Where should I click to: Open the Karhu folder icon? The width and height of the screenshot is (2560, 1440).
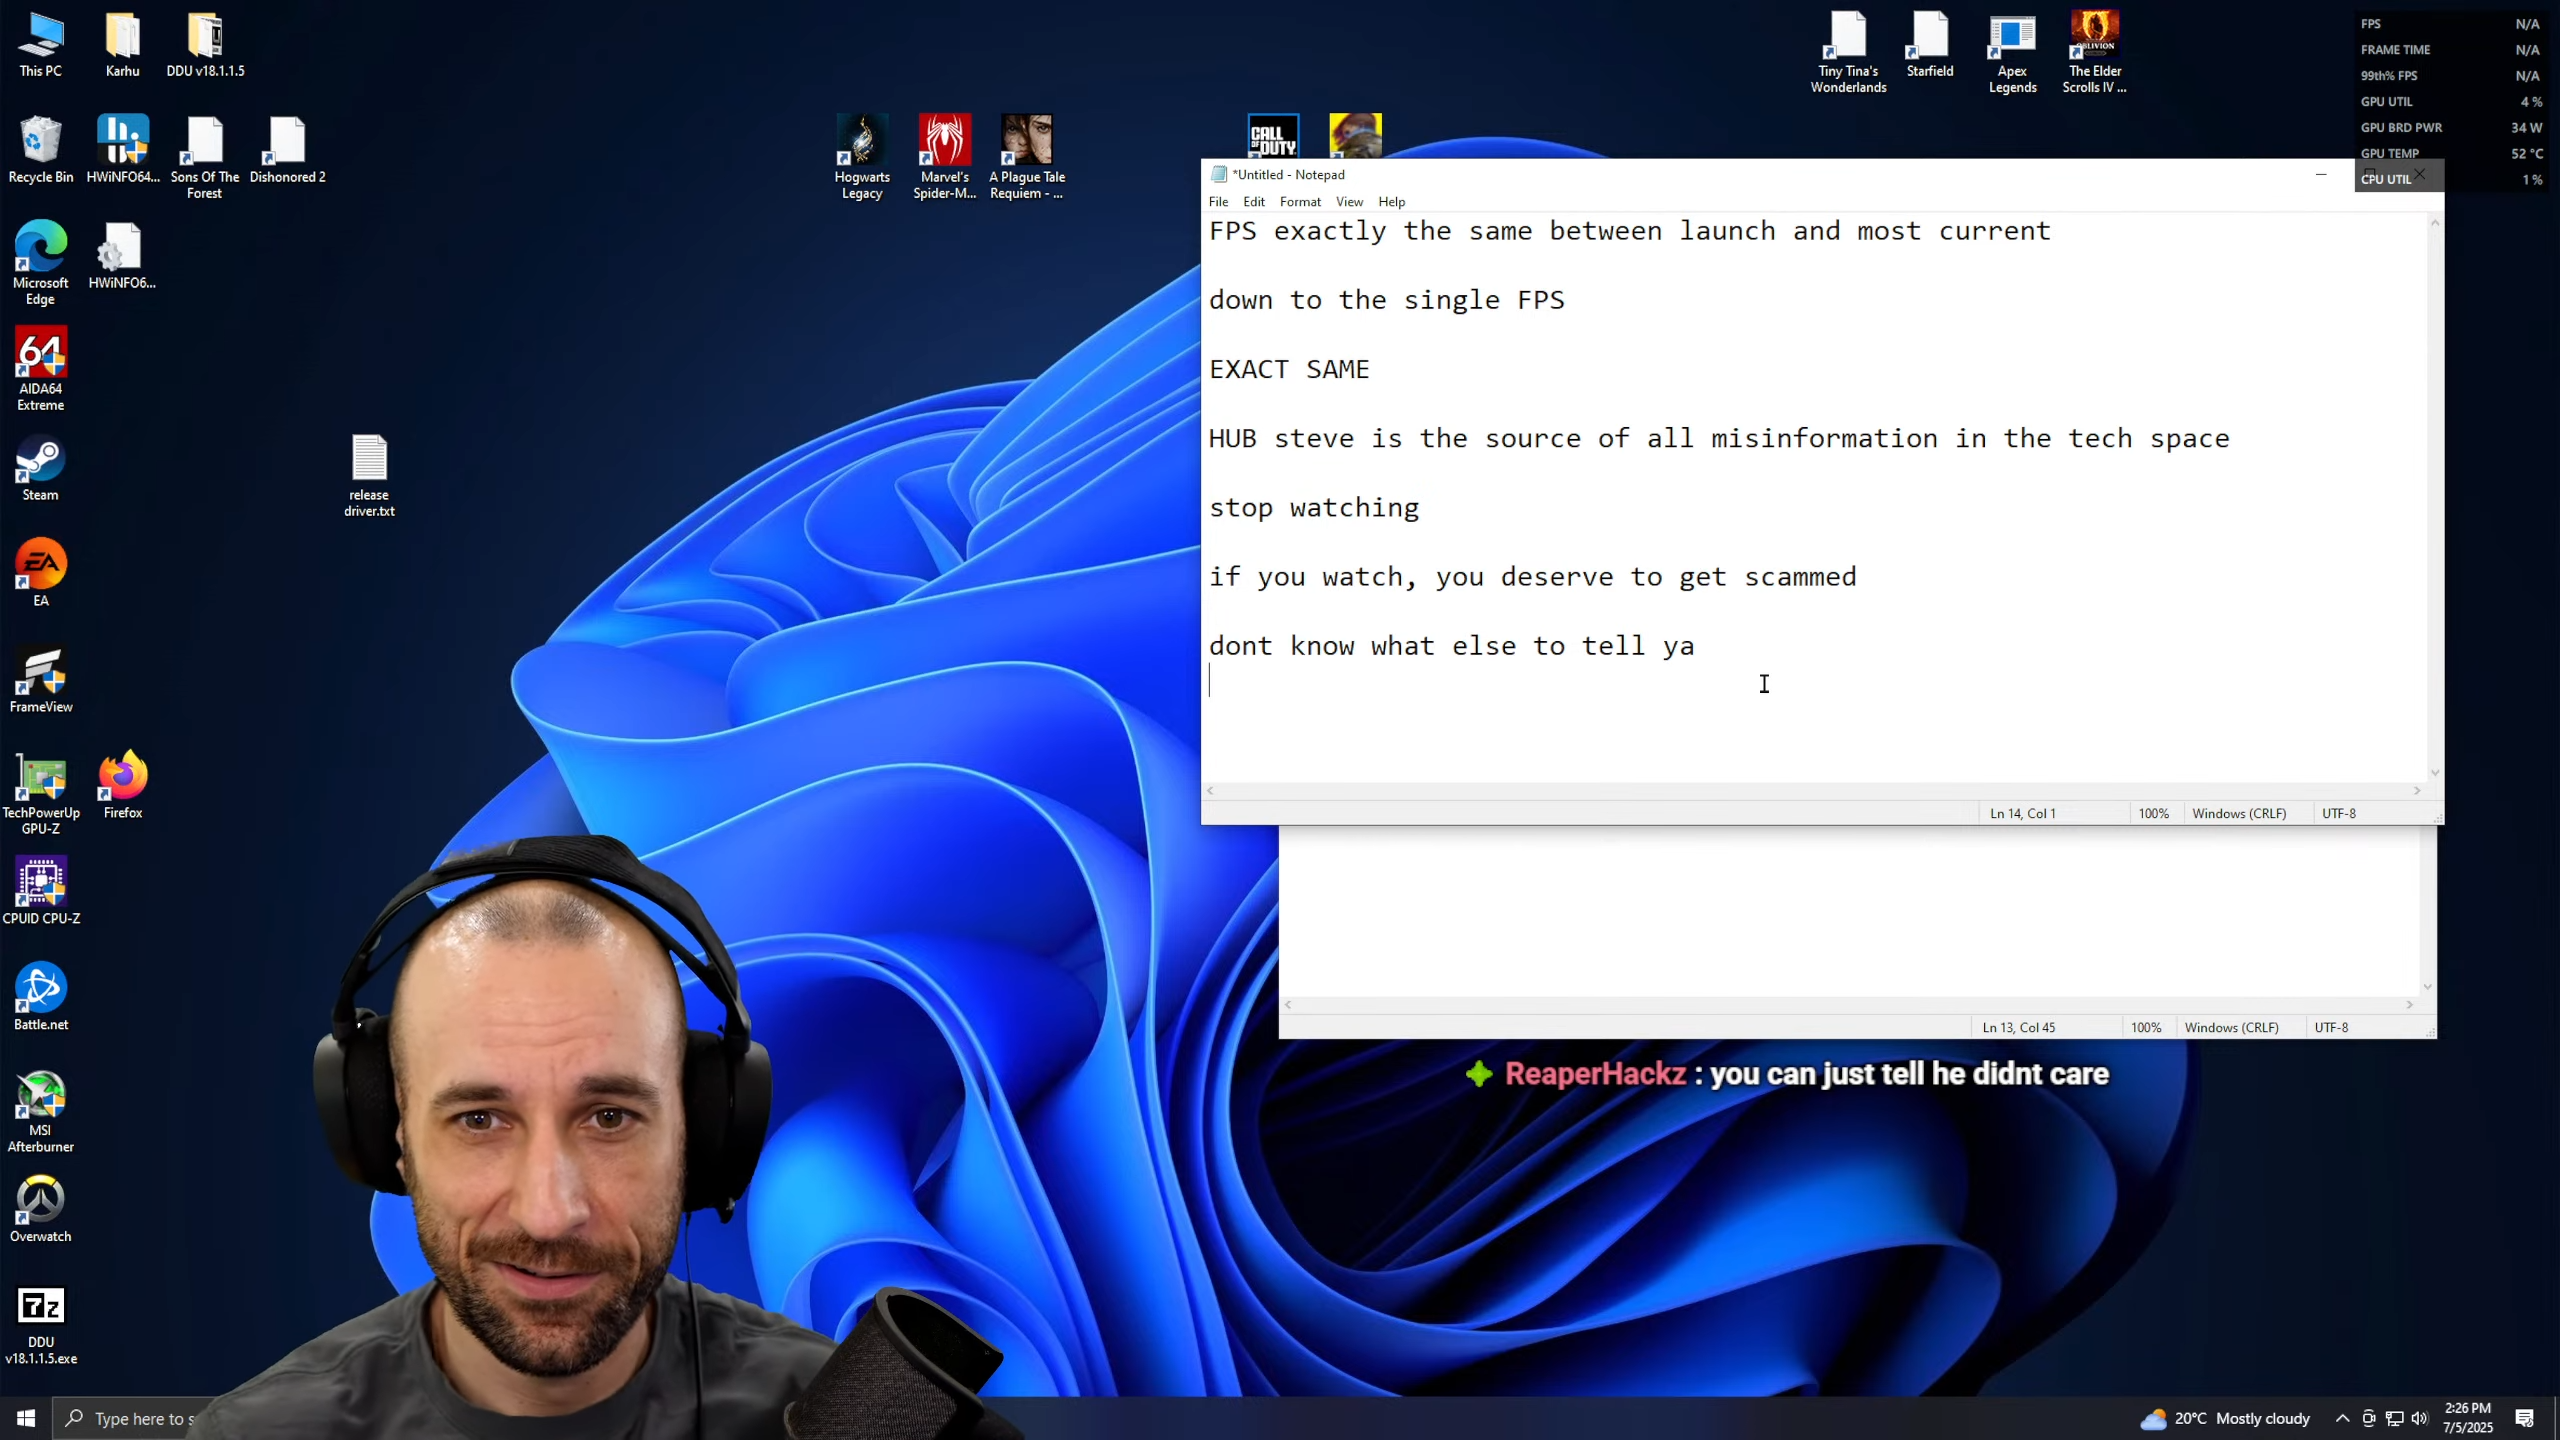tap(122, 44)
